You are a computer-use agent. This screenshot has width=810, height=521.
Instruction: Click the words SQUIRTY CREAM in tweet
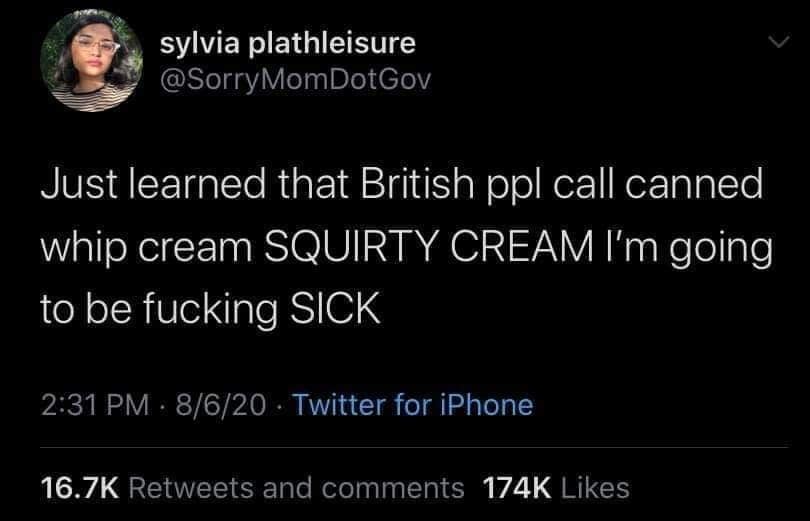coord(429,246)
